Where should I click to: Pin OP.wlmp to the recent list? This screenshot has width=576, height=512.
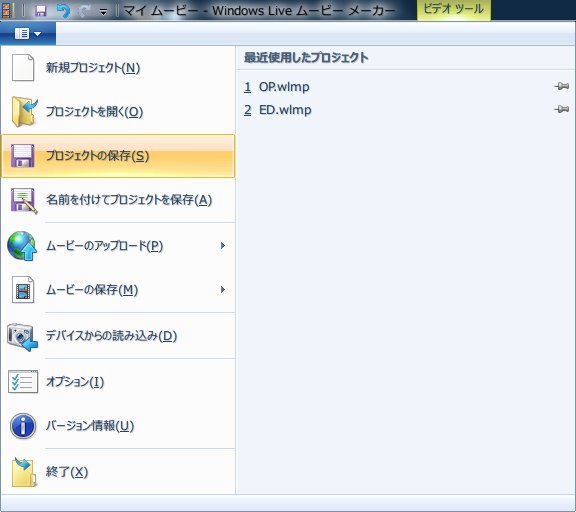coord(561,86)
